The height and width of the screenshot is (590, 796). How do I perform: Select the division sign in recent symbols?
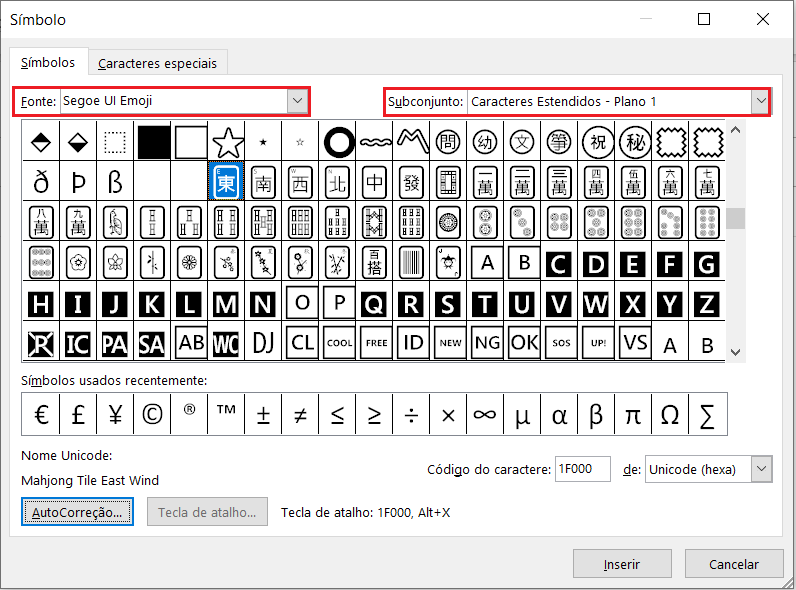tap(412, 414)
